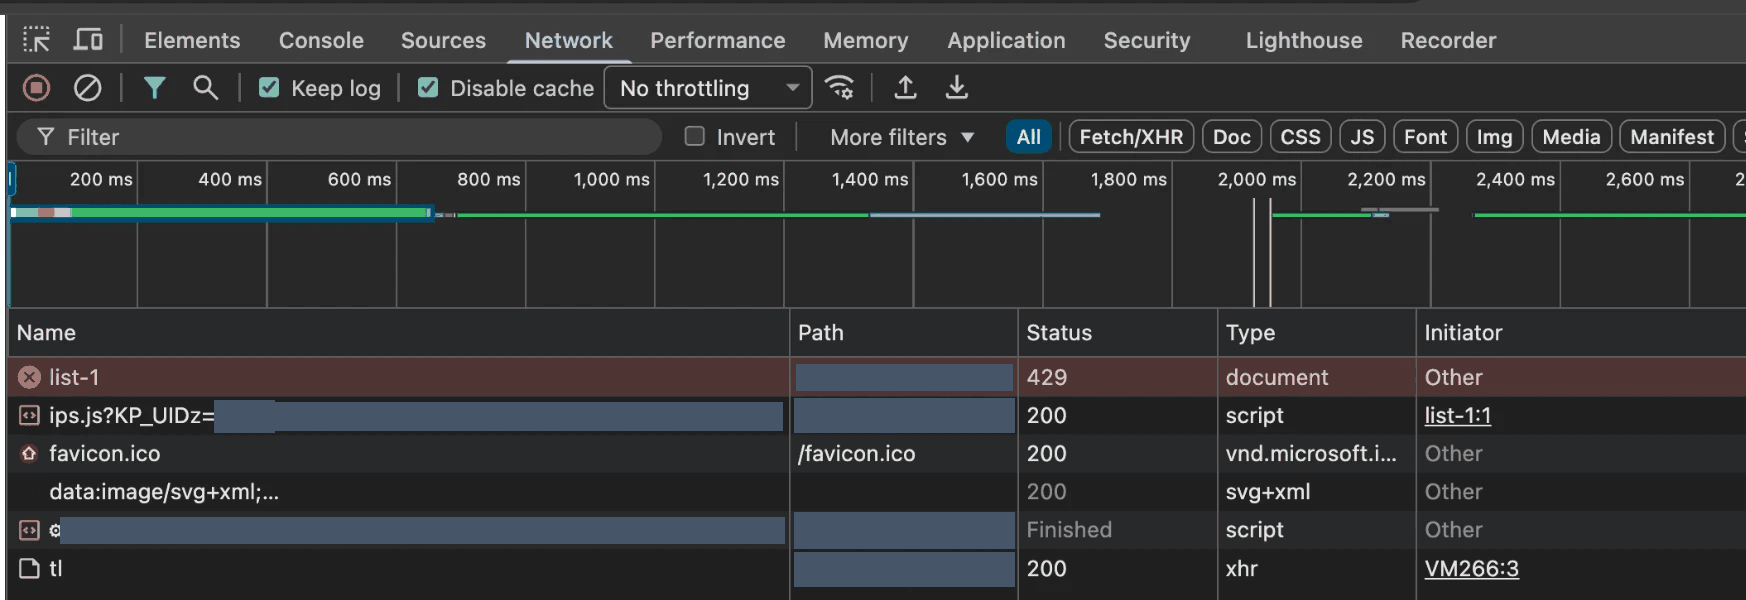Export HAR file with download icon
Viewport: 1746px width, 600px height.
pos(957,88)
